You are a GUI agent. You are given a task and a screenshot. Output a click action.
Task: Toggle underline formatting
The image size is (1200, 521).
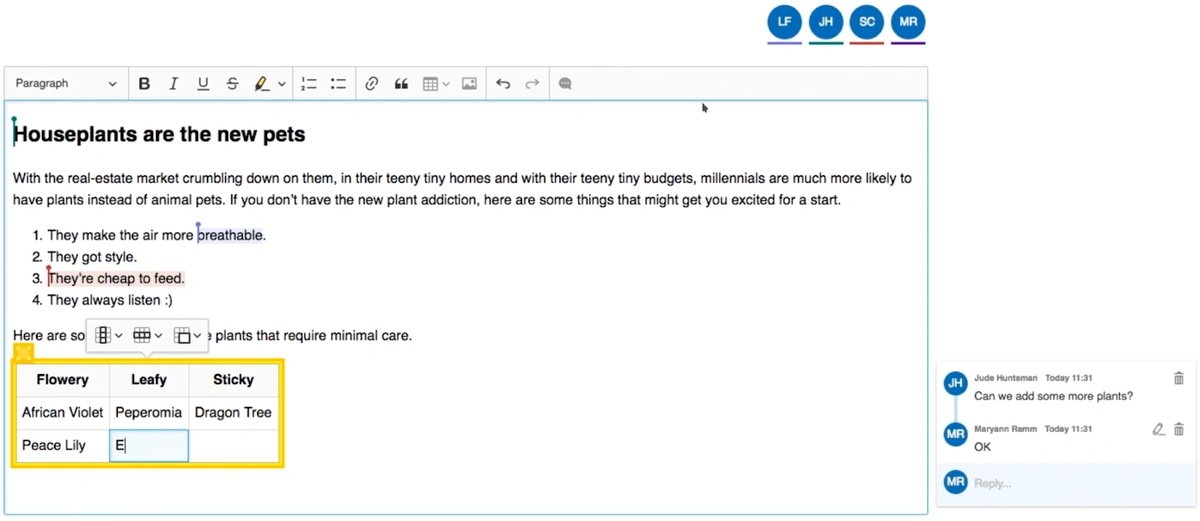[x=203, y=84]
